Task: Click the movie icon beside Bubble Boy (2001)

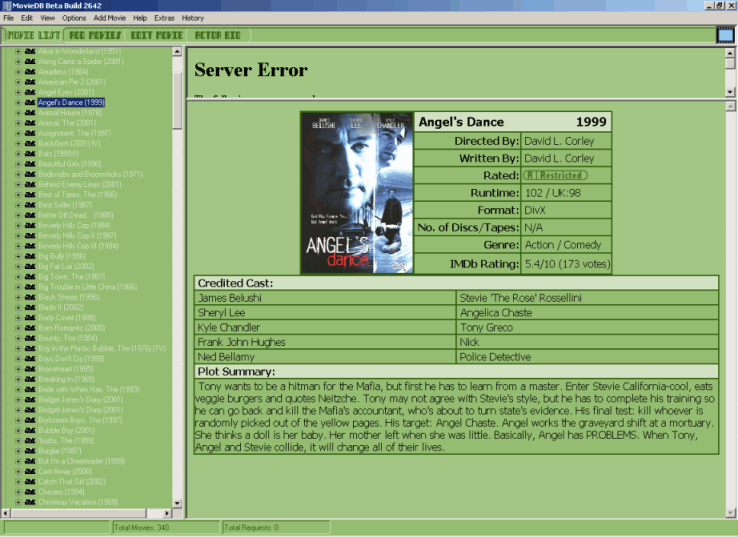Action: point(30,430)
